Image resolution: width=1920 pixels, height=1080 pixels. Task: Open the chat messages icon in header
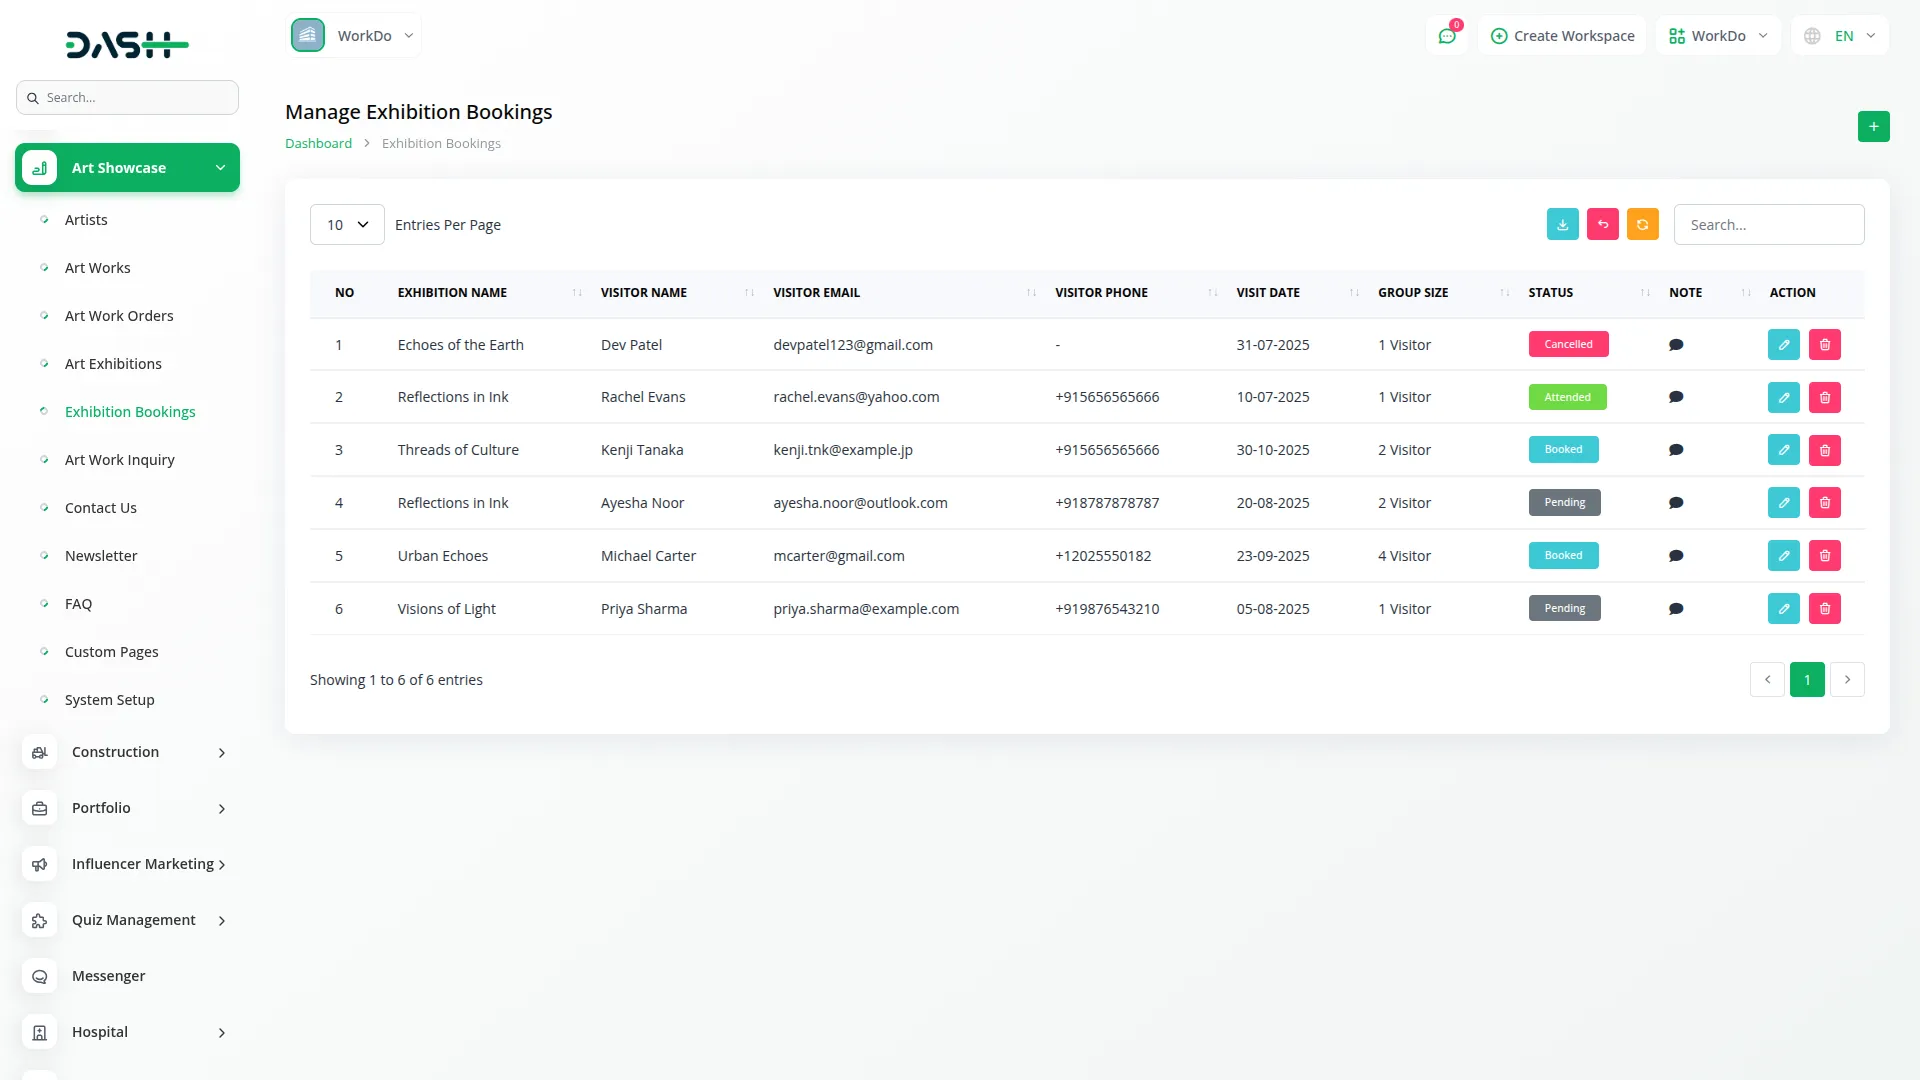[1446, 36]
